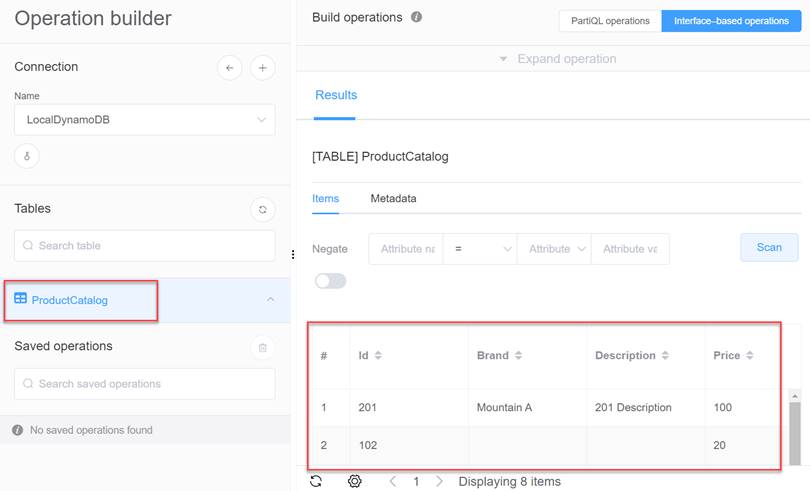The width and height of the screenshot is (810, 491).
Task: Expand the operation panel
Action: pyautogui.click(x=558, y=59)
